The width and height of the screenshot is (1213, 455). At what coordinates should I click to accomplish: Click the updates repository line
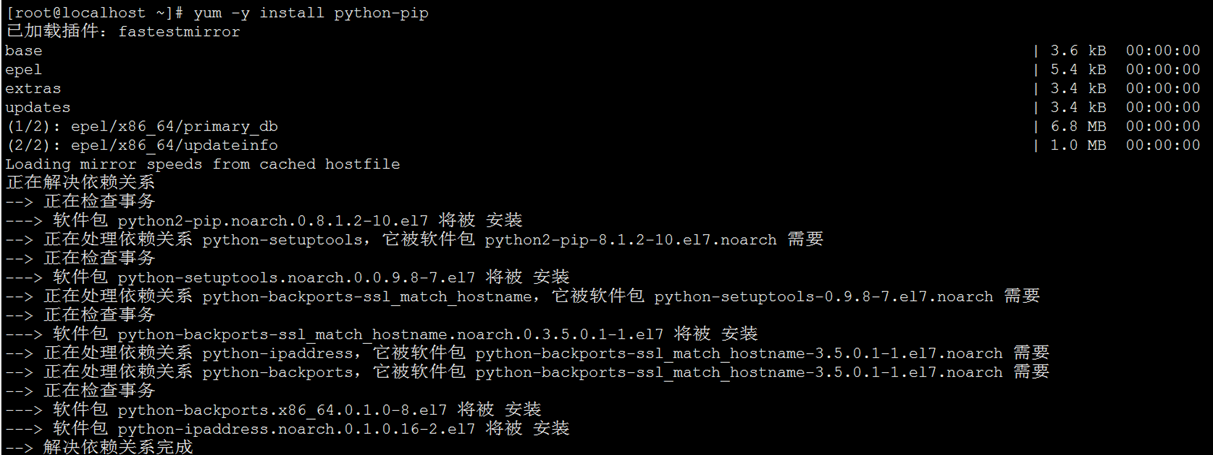click(602, 108)
